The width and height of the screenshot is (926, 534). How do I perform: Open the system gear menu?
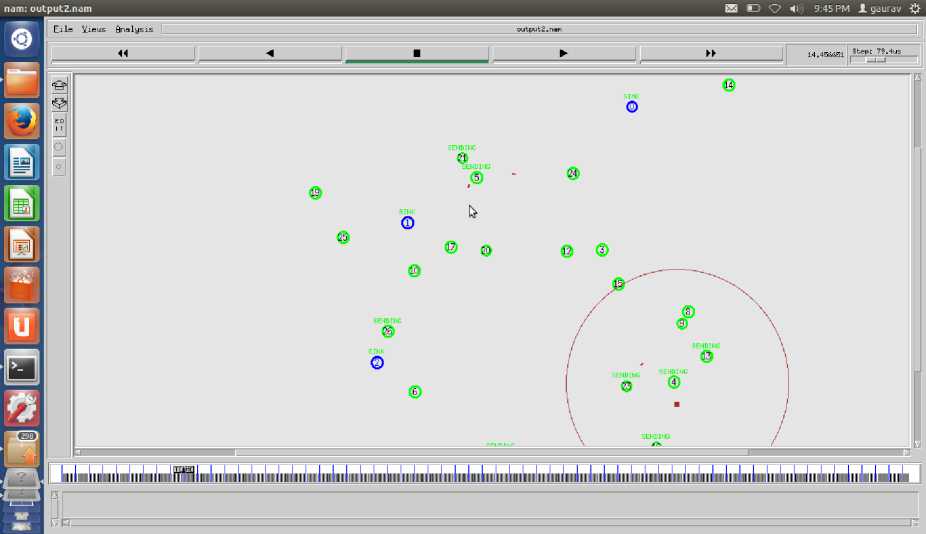(915, 8)
